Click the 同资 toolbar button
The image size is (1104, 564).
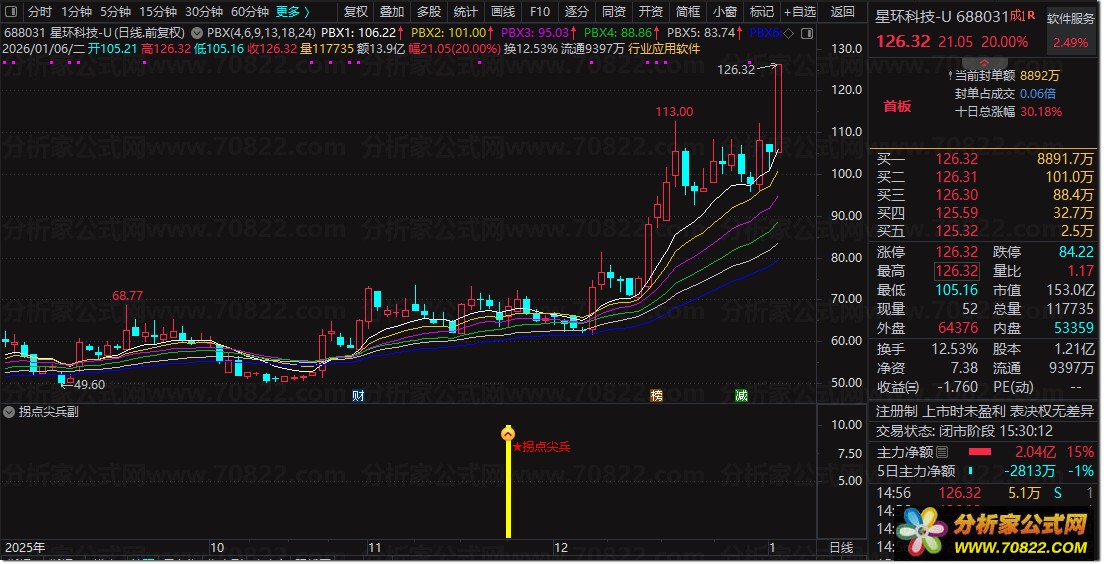pos(614,12)
